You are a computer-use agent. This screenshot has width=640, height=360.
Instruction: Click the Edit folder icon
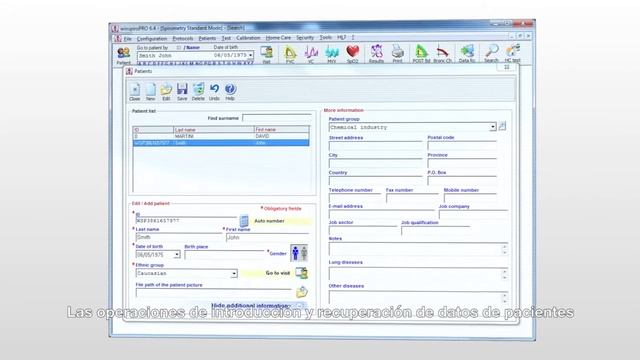click(x=166, y=92)
